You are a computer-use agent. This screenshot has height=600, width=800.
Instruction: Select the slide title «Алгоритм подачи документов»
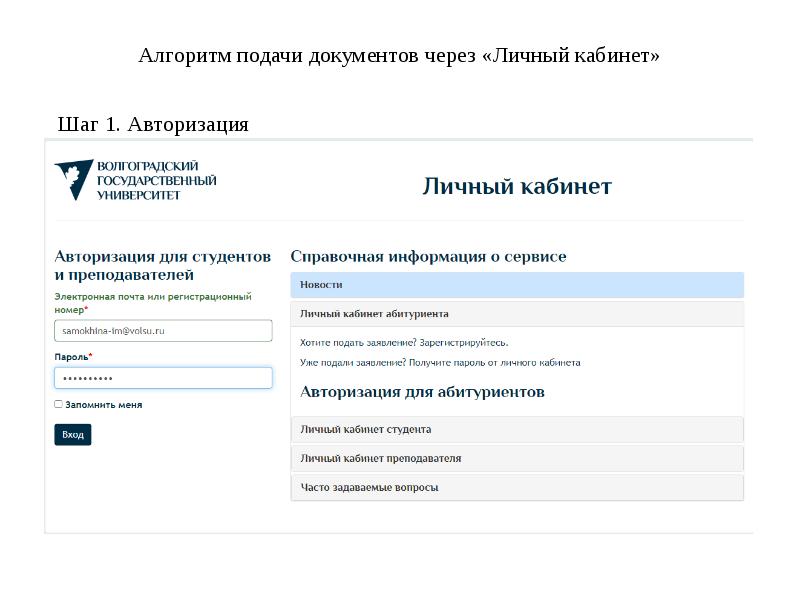click(x=399, y=55)
